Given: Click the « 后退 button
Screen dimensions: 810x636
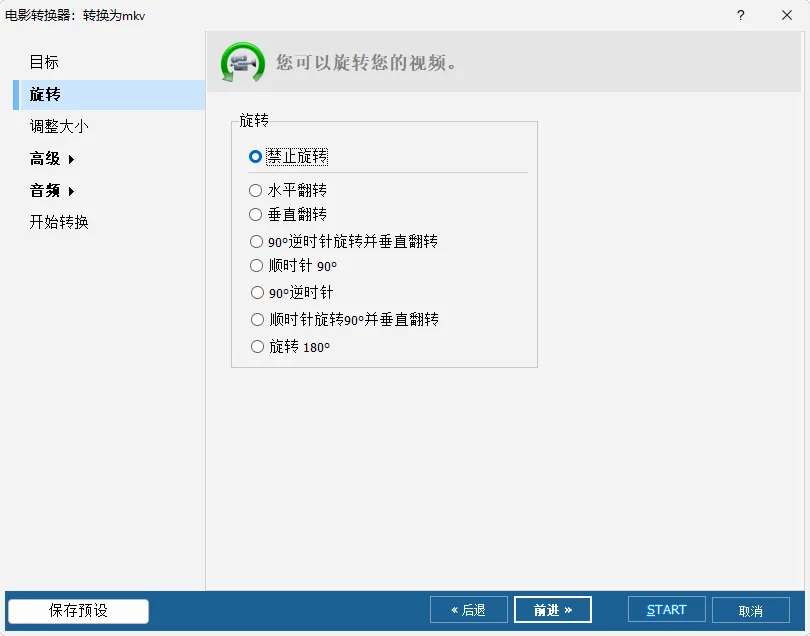Looking at the screenshot, I should coord(469,610).
